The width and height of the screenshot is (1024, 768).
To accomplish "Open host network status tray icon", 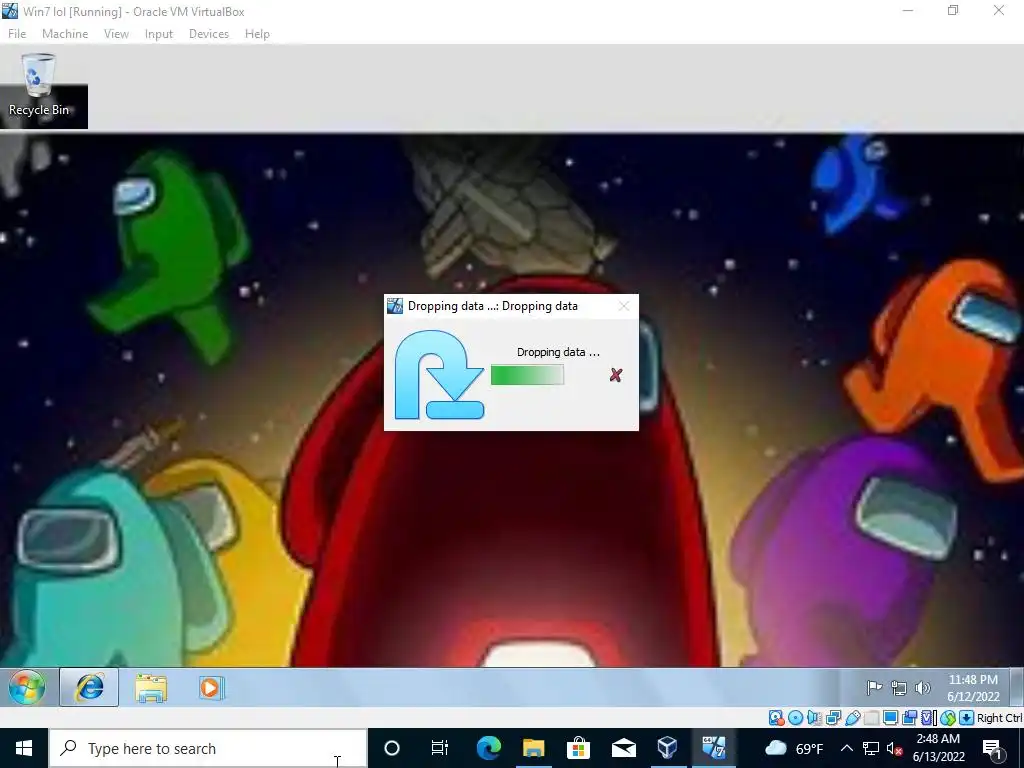I will click(x=871, y=748).
